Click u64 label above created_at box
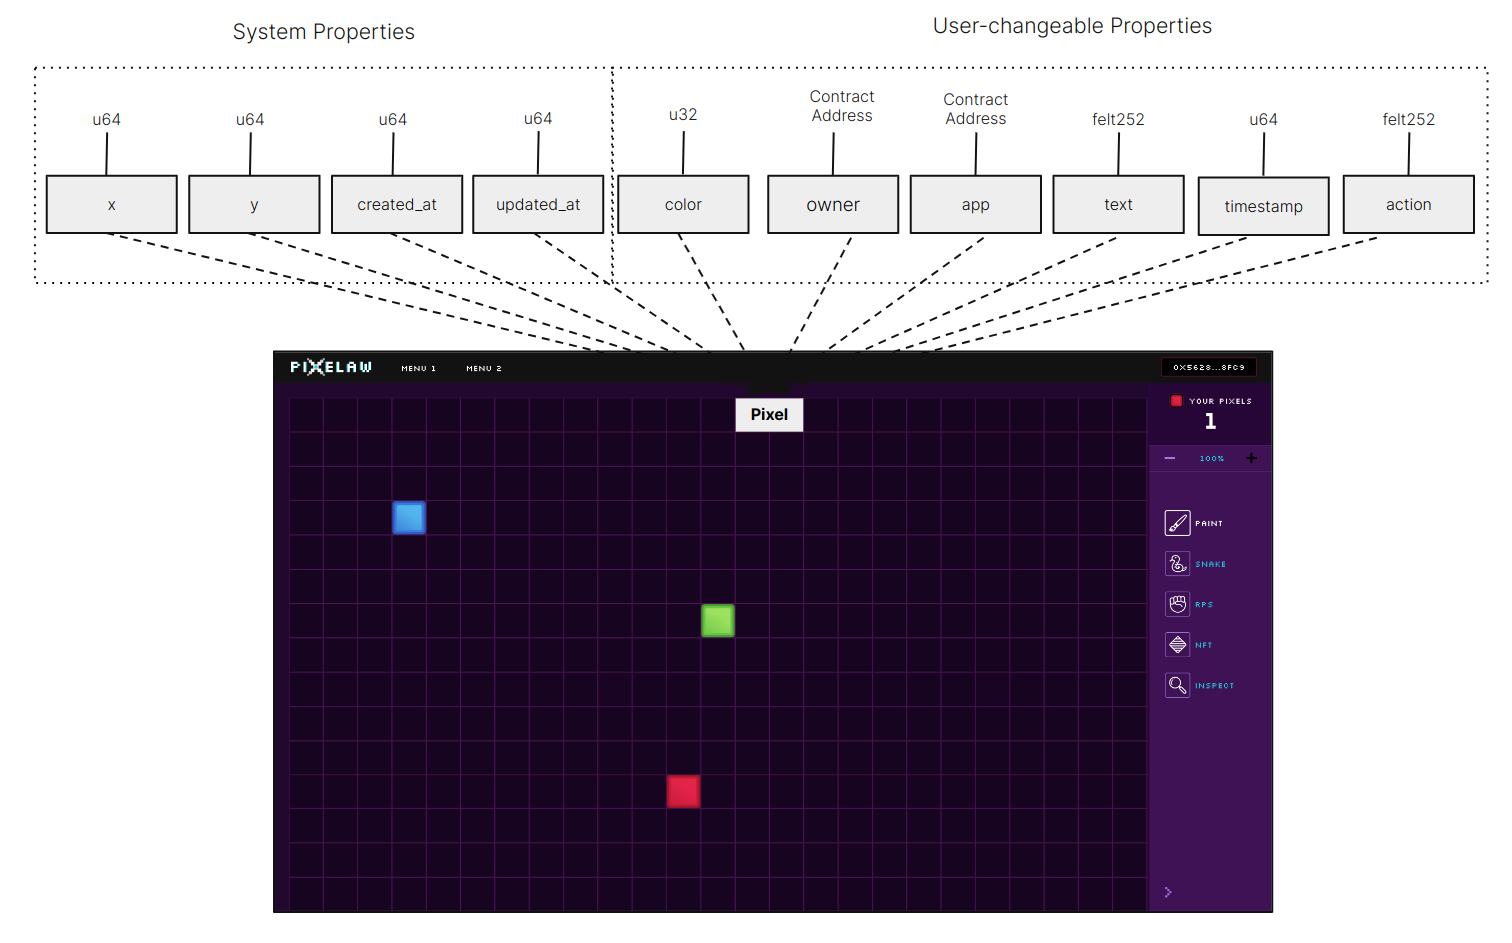Viewport: 1512px width, 943px height. pyautogui.click(x=393, y=120)
